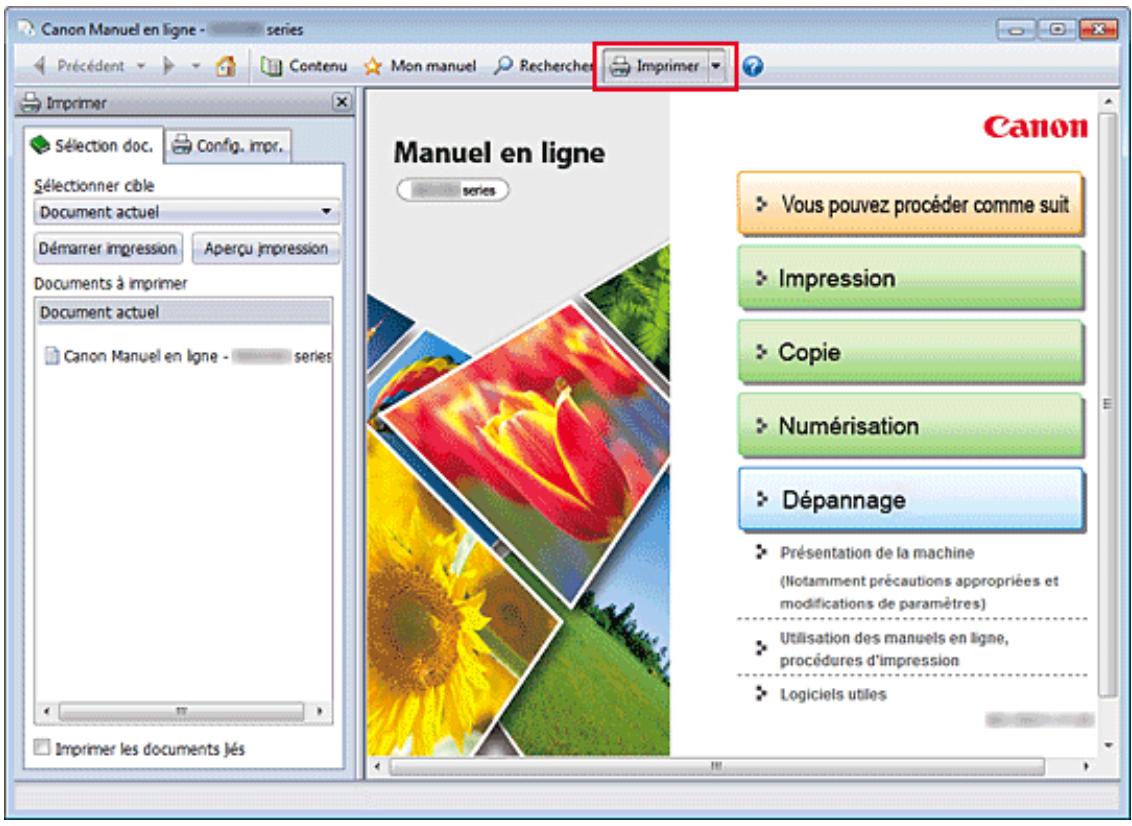Open the Rechercher search panel

(x=543, y=66)
